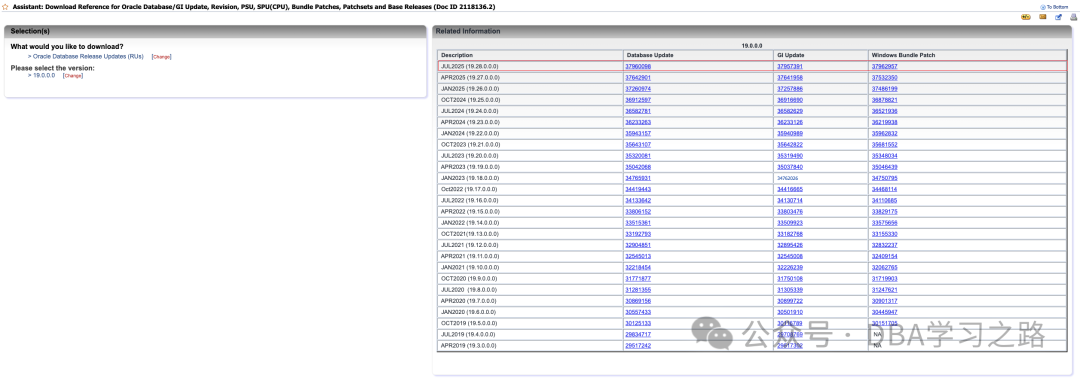The image size is (1080, 378).
Task: Open Windows Bundle Patch 37486199
Action: coord(884,88)
